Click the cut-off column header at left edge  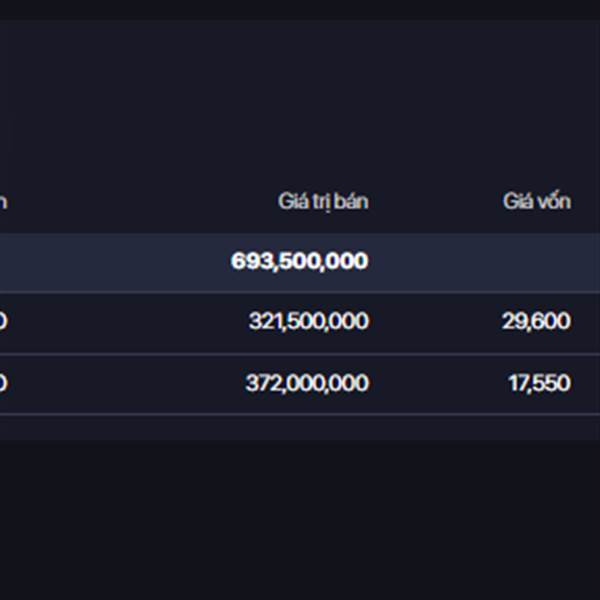(x=3, y=201)
